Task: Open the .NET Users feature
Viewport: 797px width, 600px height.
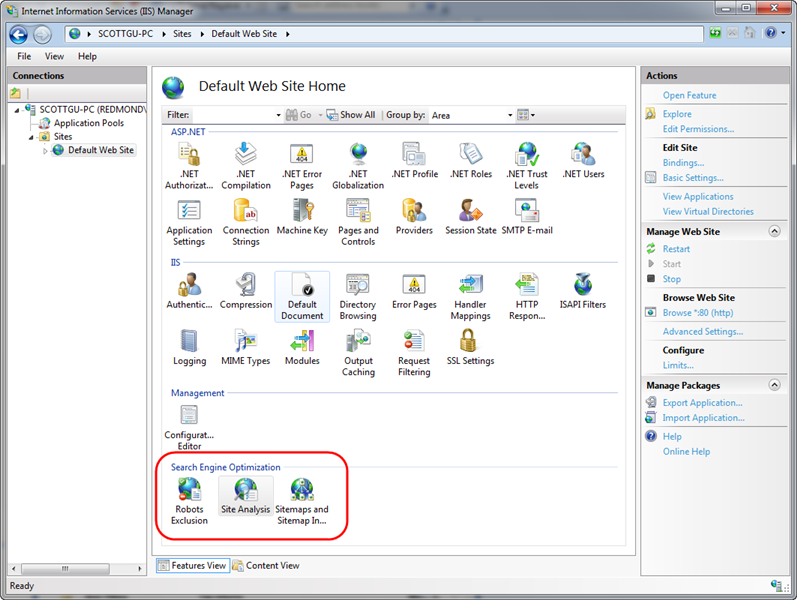Action: 583,161
